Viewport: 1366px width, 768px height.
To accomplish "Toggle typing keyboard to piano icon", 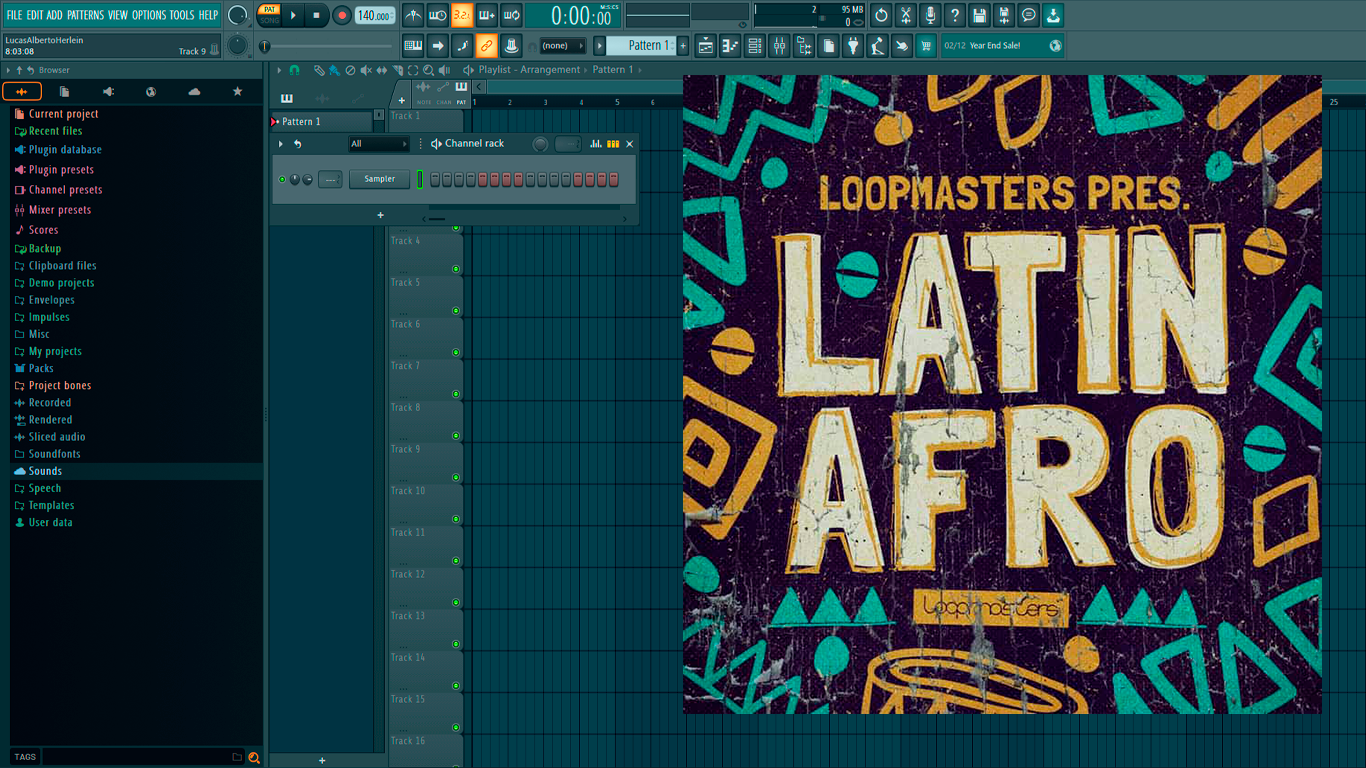I will point(413,45).
